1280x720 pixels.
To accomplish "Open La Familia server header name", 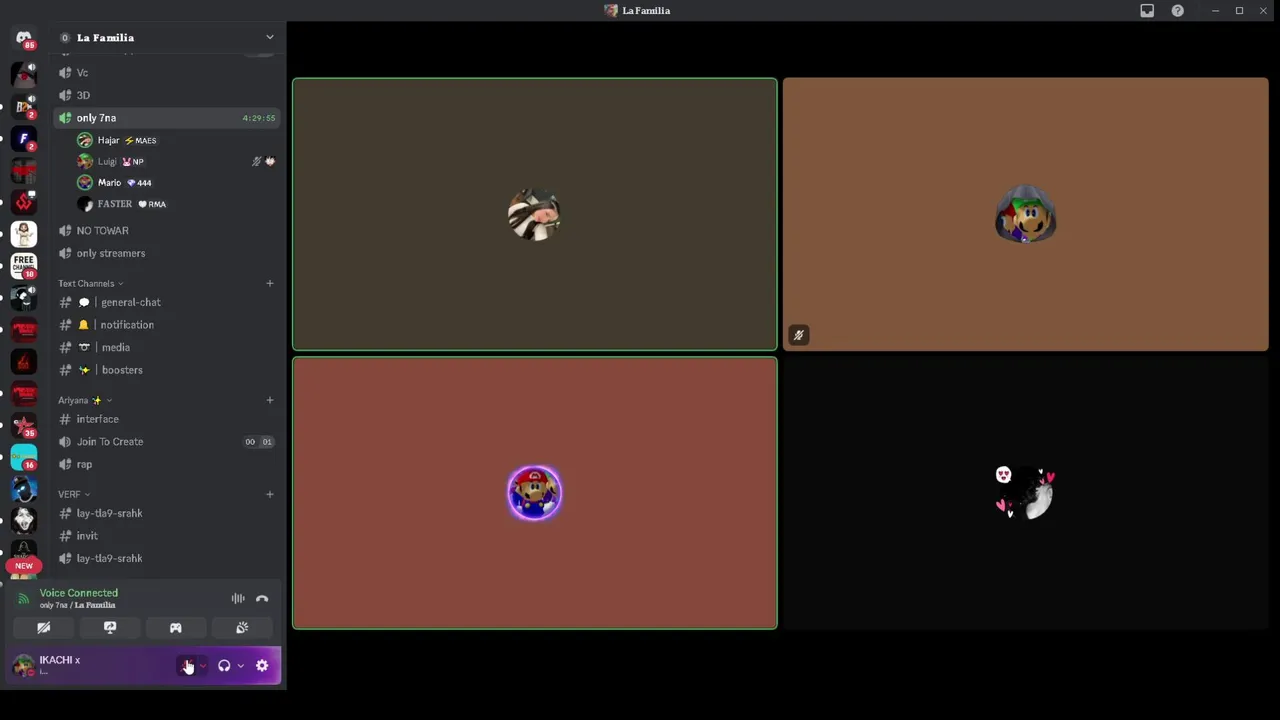I will 105,37.
